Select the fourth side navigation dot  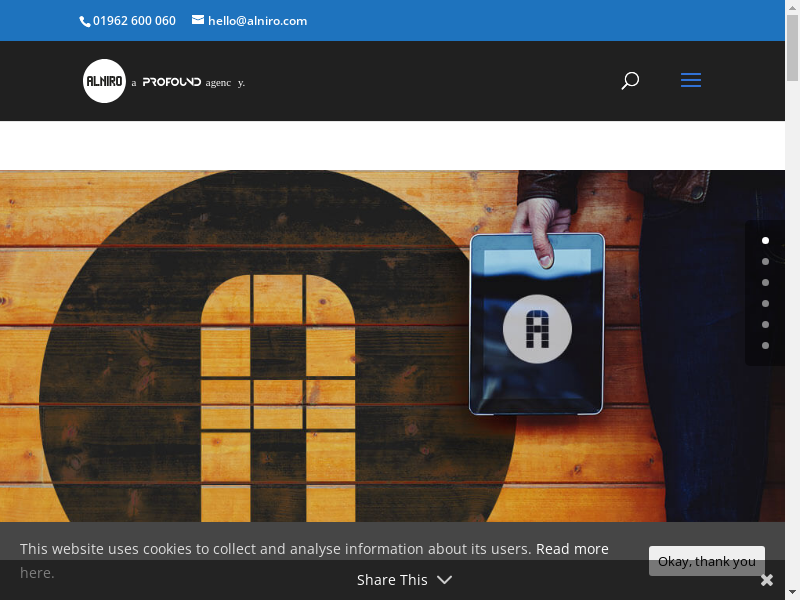(765, 303)
